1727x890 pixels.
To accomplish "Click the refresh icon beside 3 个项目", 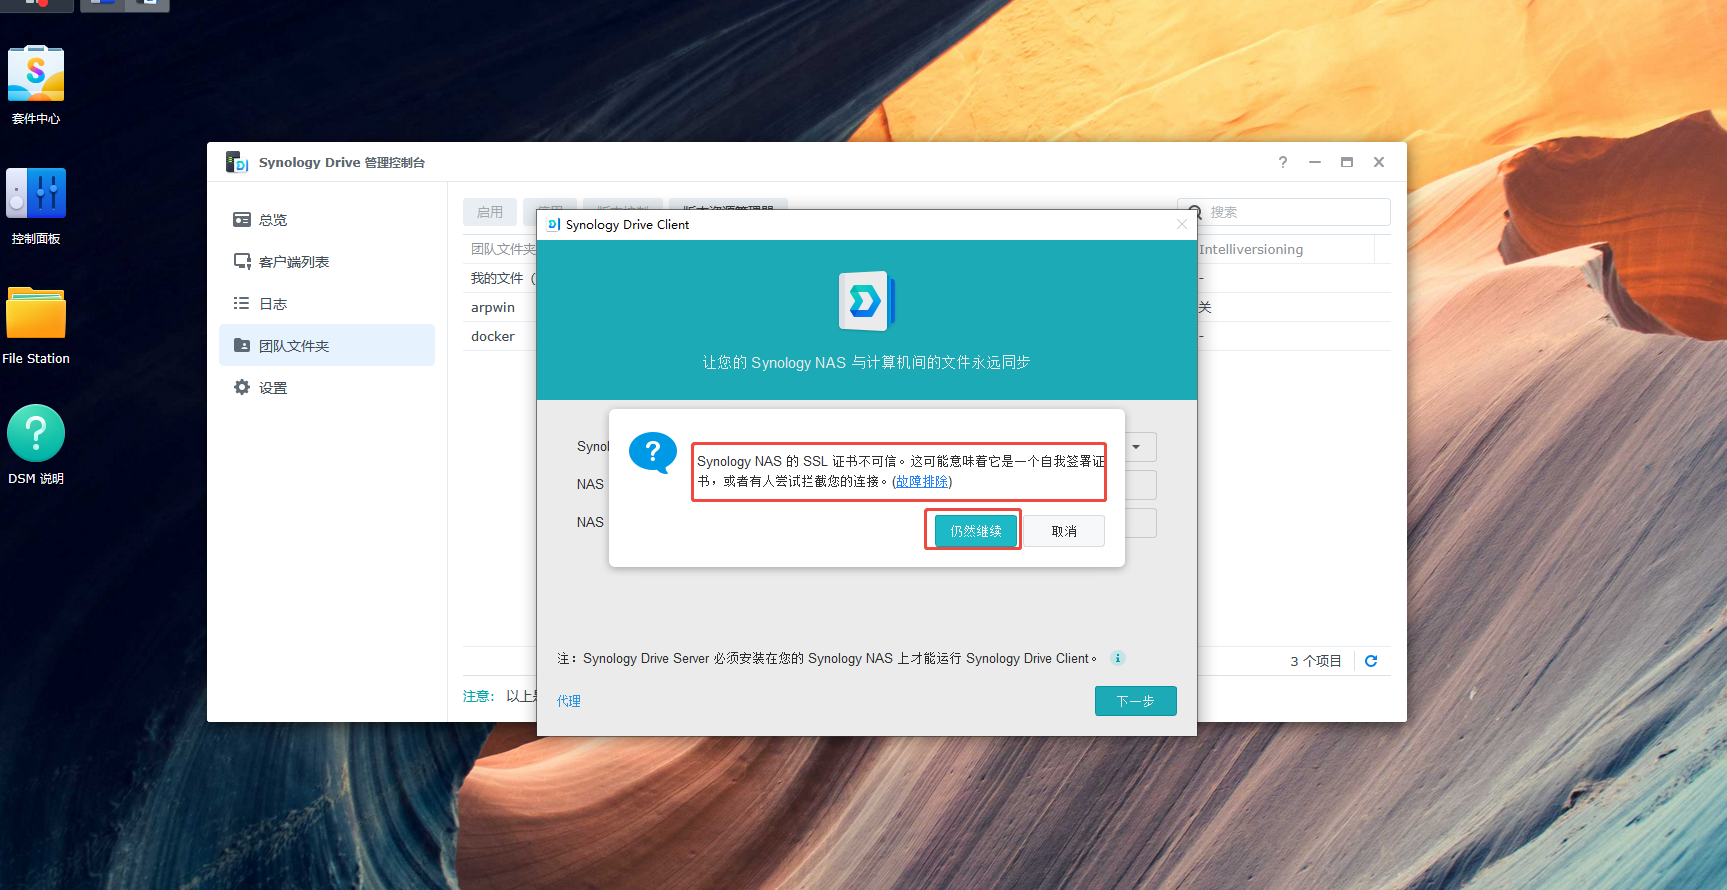I will (1371, 661).
